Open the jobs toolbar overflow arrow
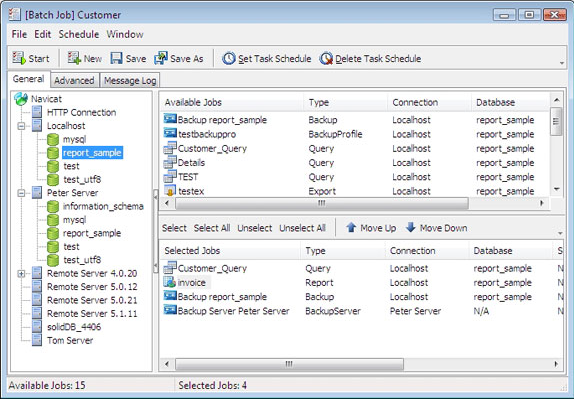The image size is (574, 399). 560,233
